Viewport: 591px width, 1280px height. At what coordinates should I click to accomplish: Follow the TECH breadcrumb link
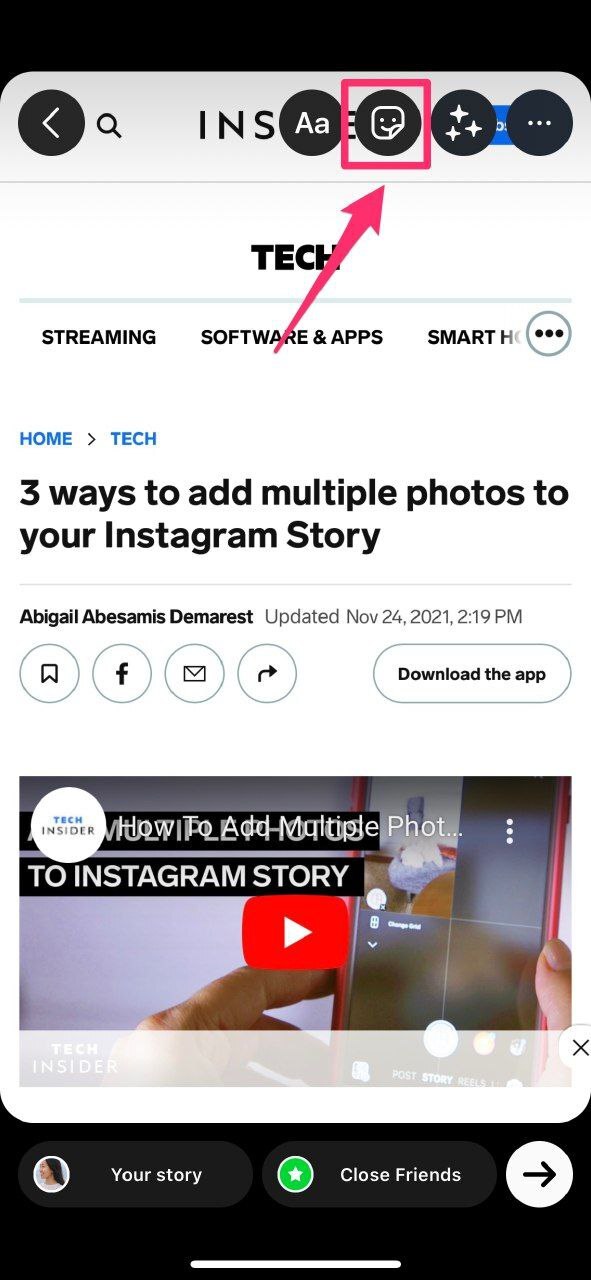134,439
